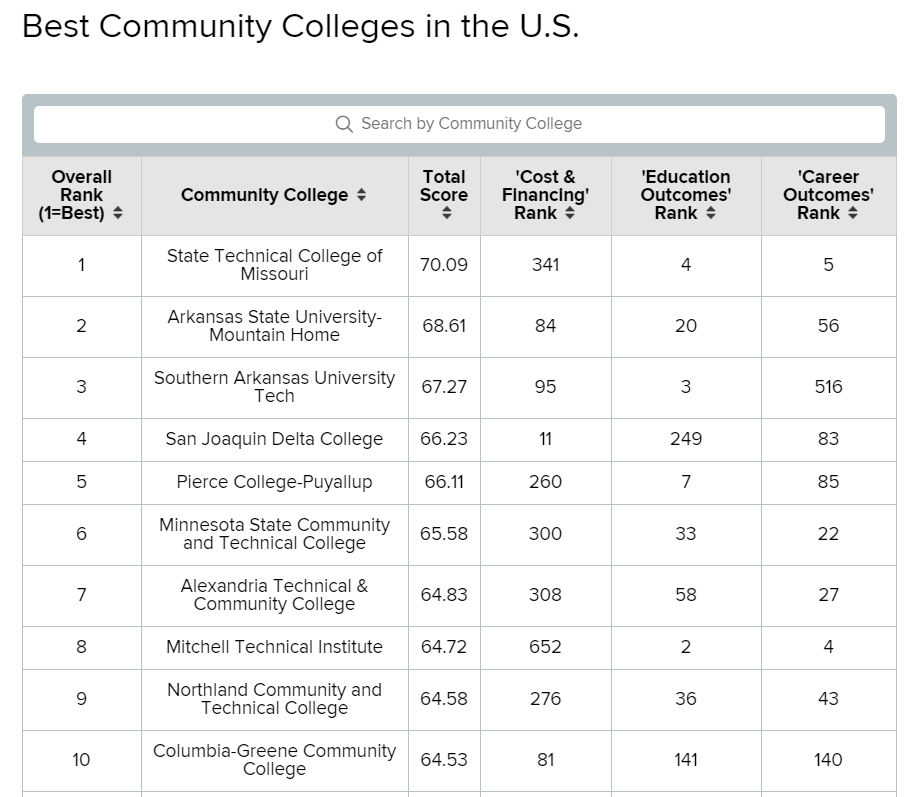
Task: Click the Total Score column header
Action: (x=444, y=186)
